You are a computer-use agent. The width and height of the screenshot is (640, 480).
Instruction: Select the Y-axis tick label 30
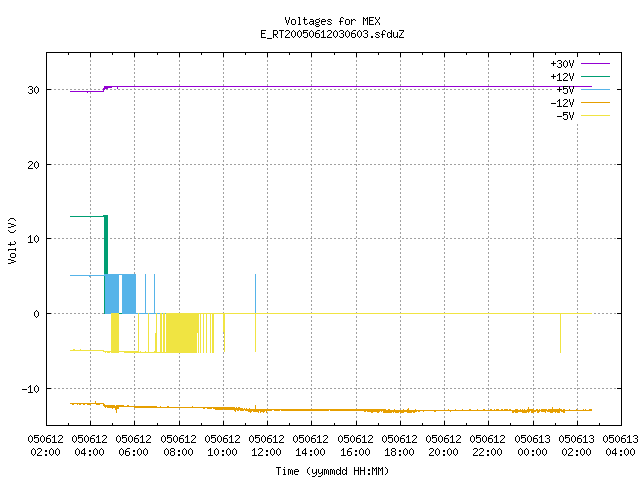click(33, 90)
